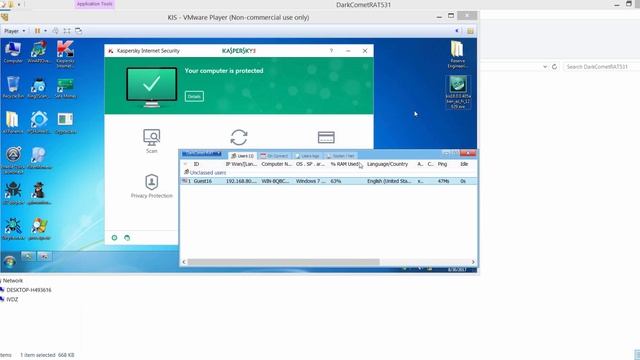640x360 pixels.
Task: Switch to the On Connect tab
Action: pyautogui.click(x=275, y=156)
